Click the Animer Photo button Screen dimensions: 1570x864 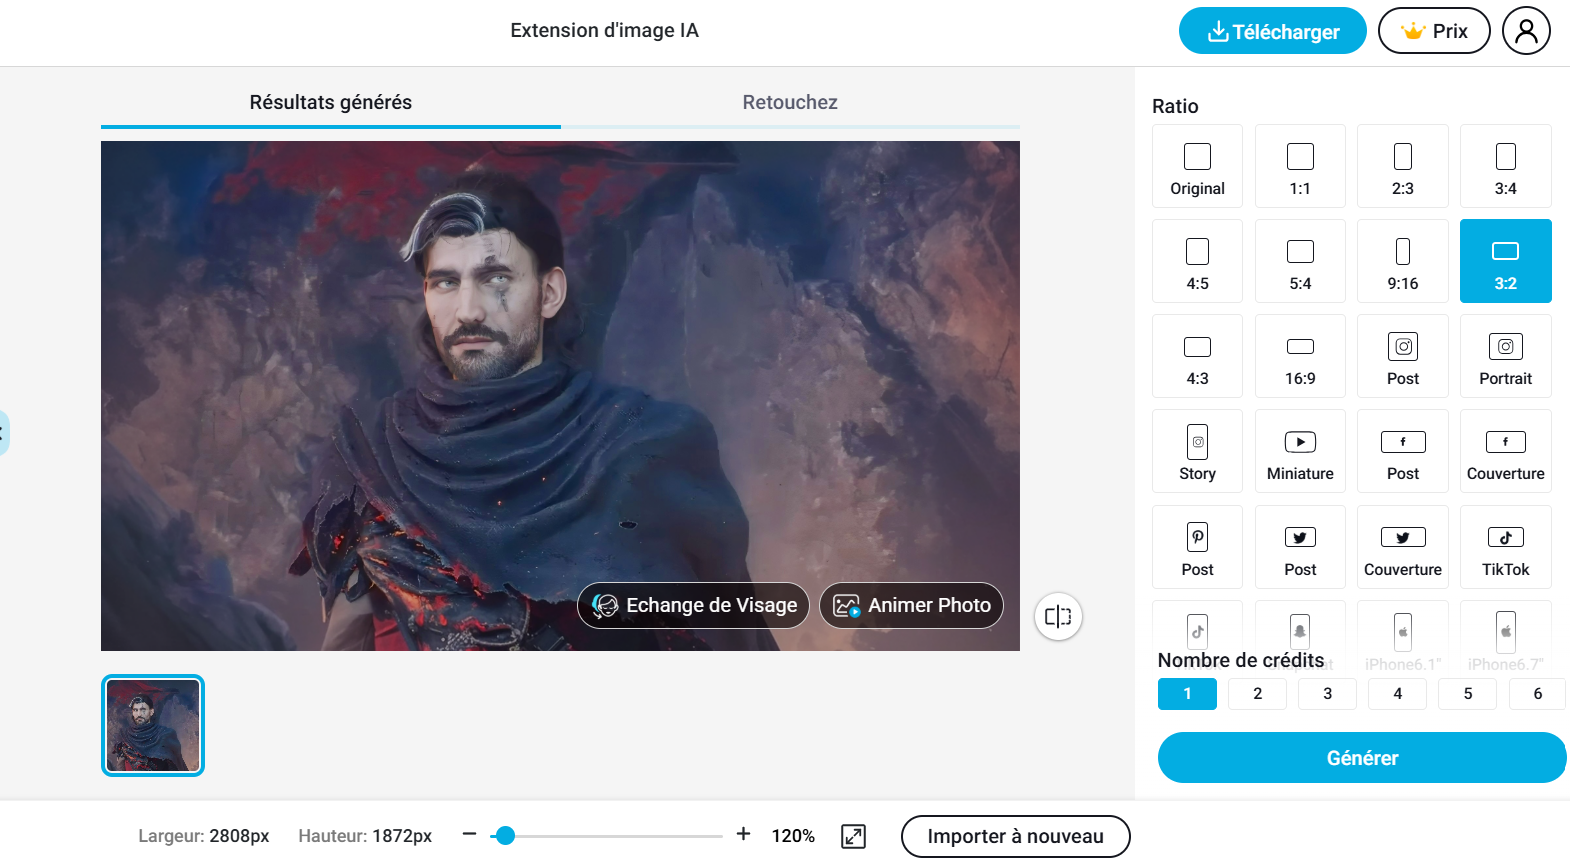(911, 606)
